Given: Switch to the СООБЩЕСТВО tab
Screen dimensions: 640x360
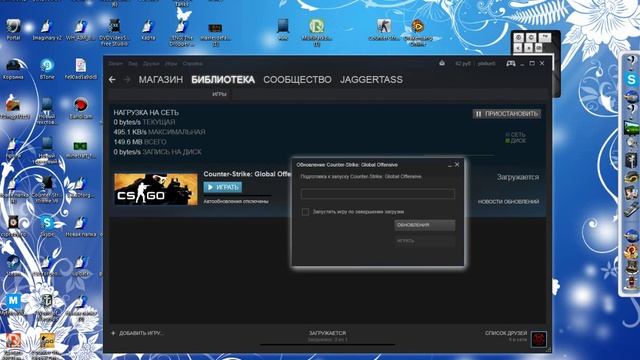Looking at the screenshot, I should [297, 80].
